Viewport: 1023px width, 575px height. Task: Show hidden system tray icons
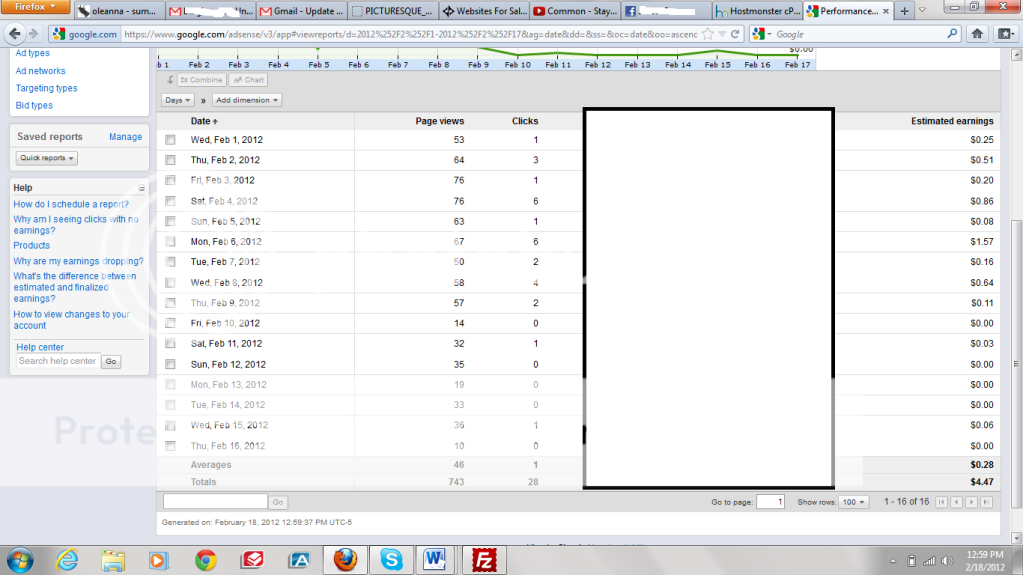893,561
